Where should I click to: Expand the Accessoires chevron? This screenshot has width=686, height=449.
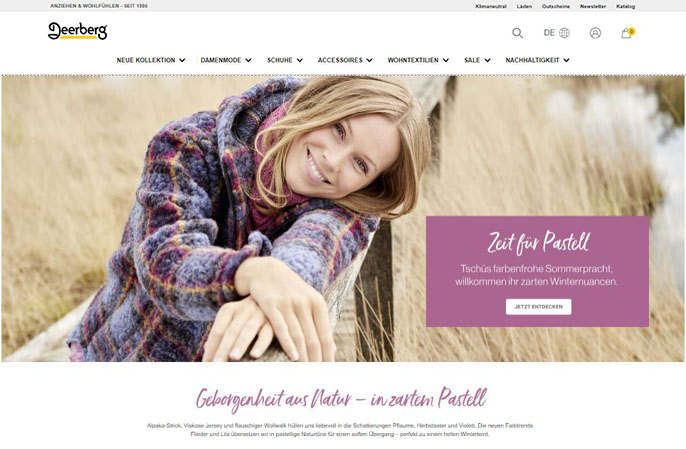369,60
